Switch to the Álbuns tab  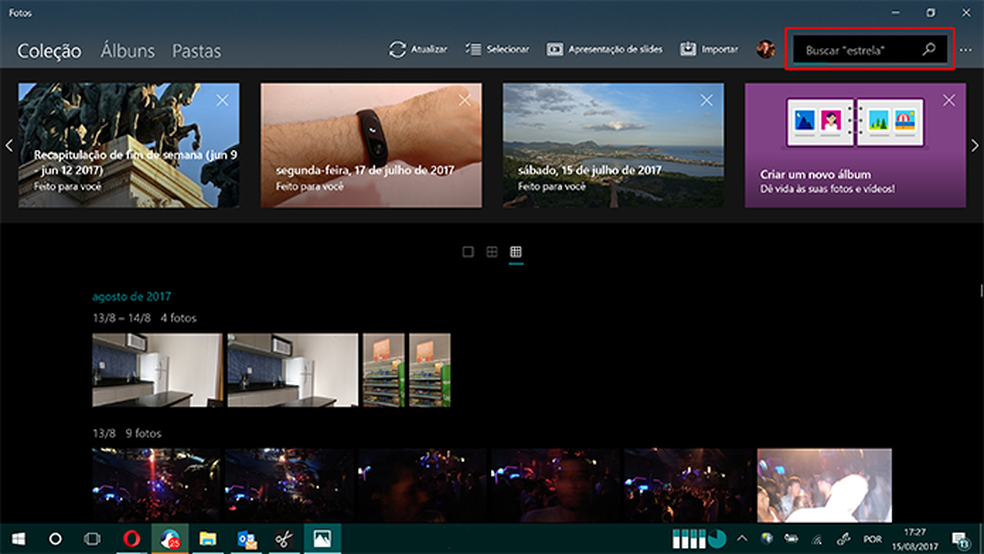click(127, 51)
